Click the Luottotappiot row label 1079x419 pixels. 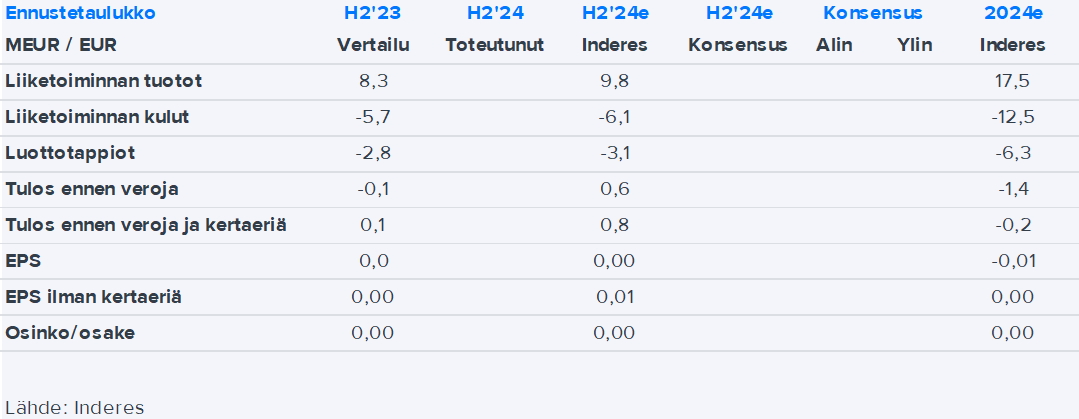70,153
